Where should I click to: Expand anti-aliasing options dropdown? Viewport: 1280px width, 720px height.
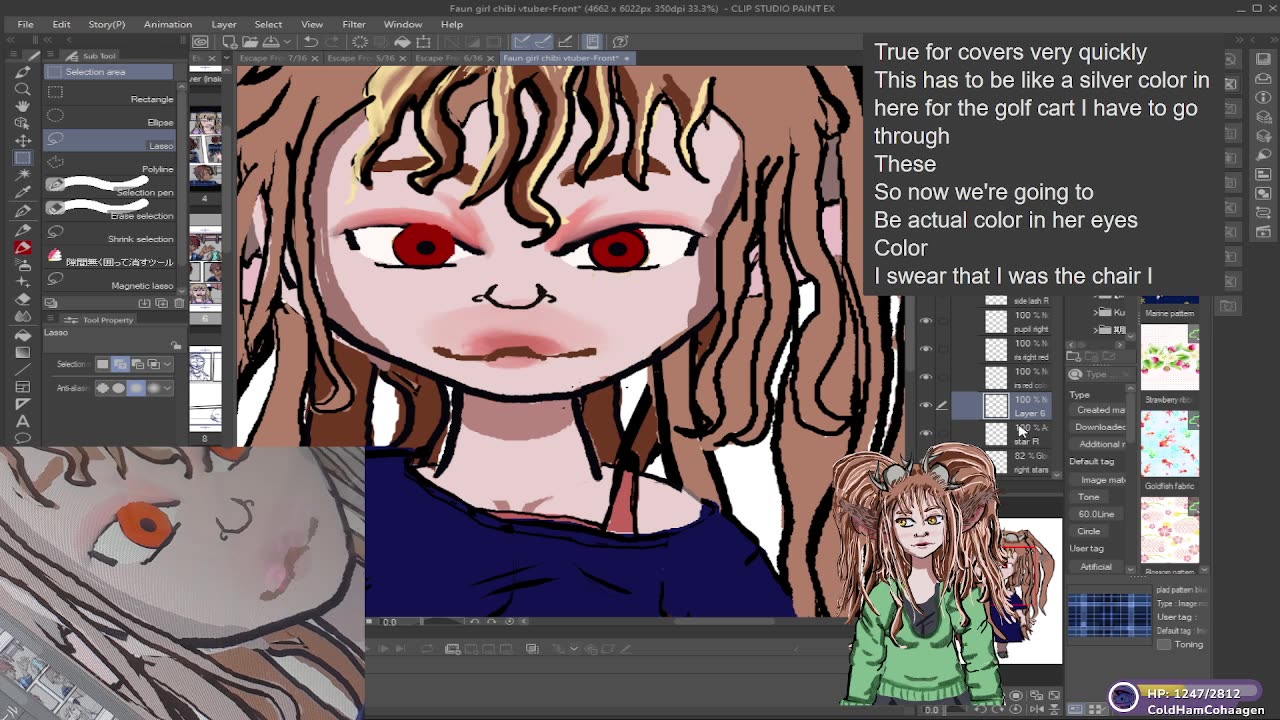167,388
